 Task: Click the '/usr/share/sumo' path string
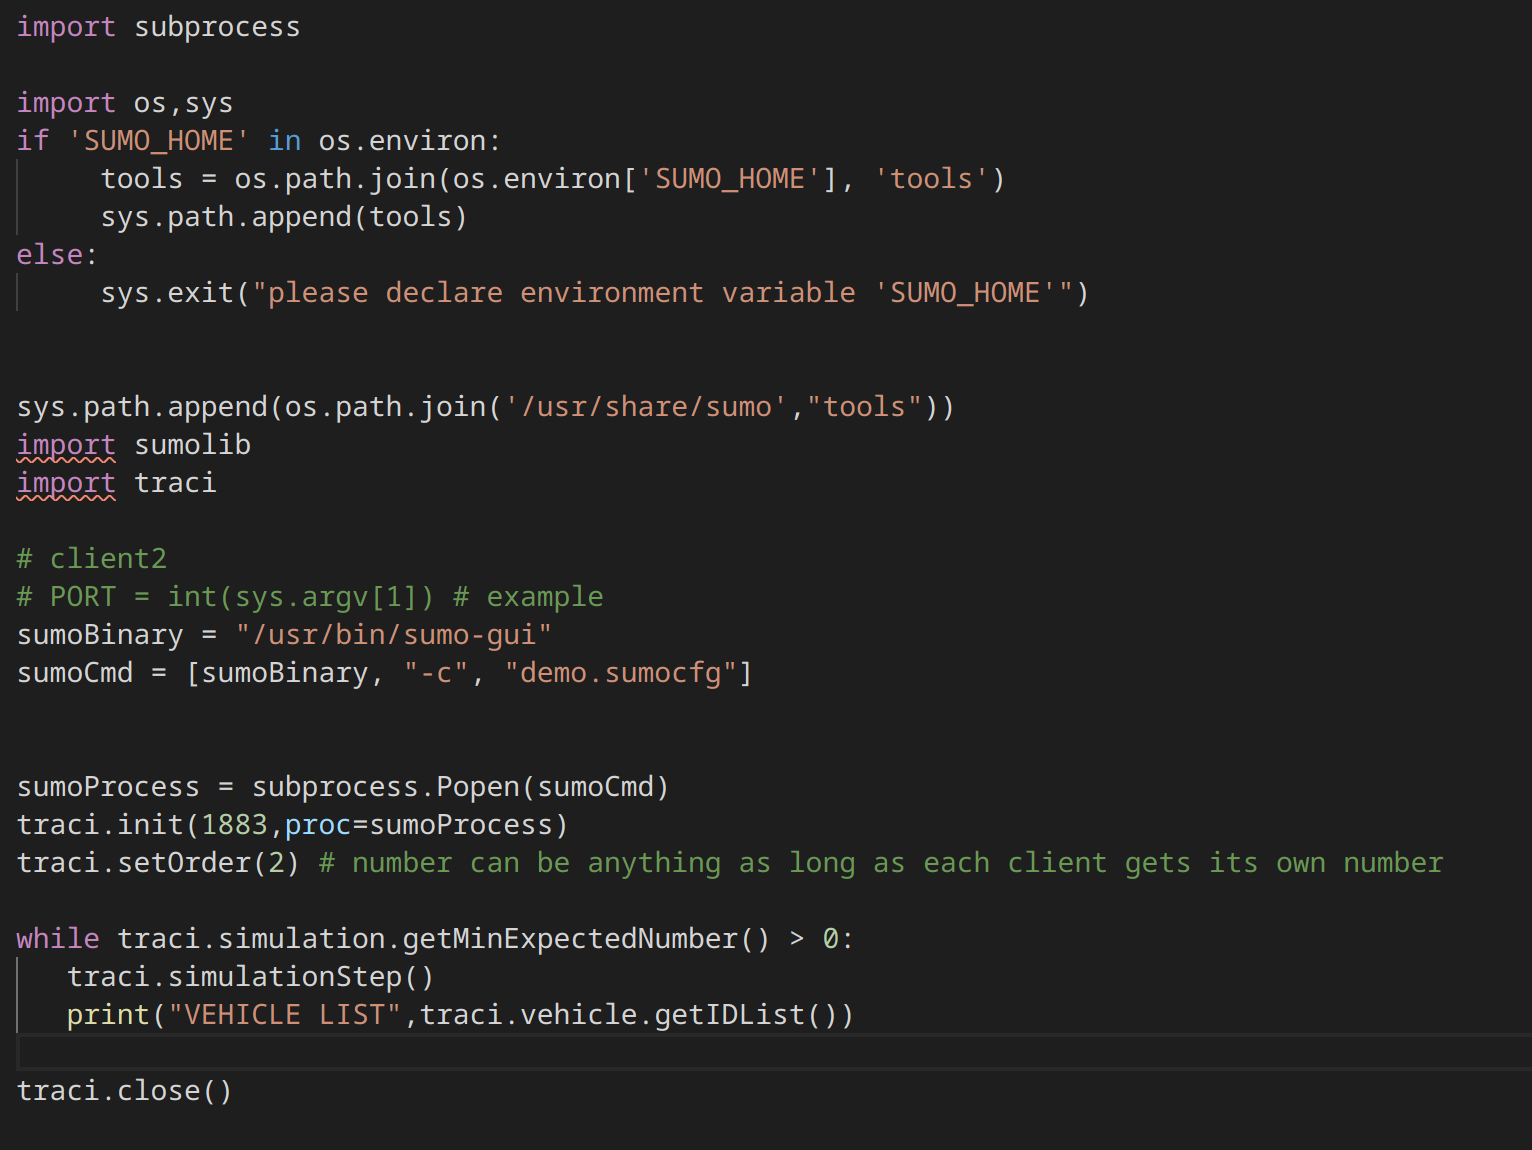tap(646, 407)
